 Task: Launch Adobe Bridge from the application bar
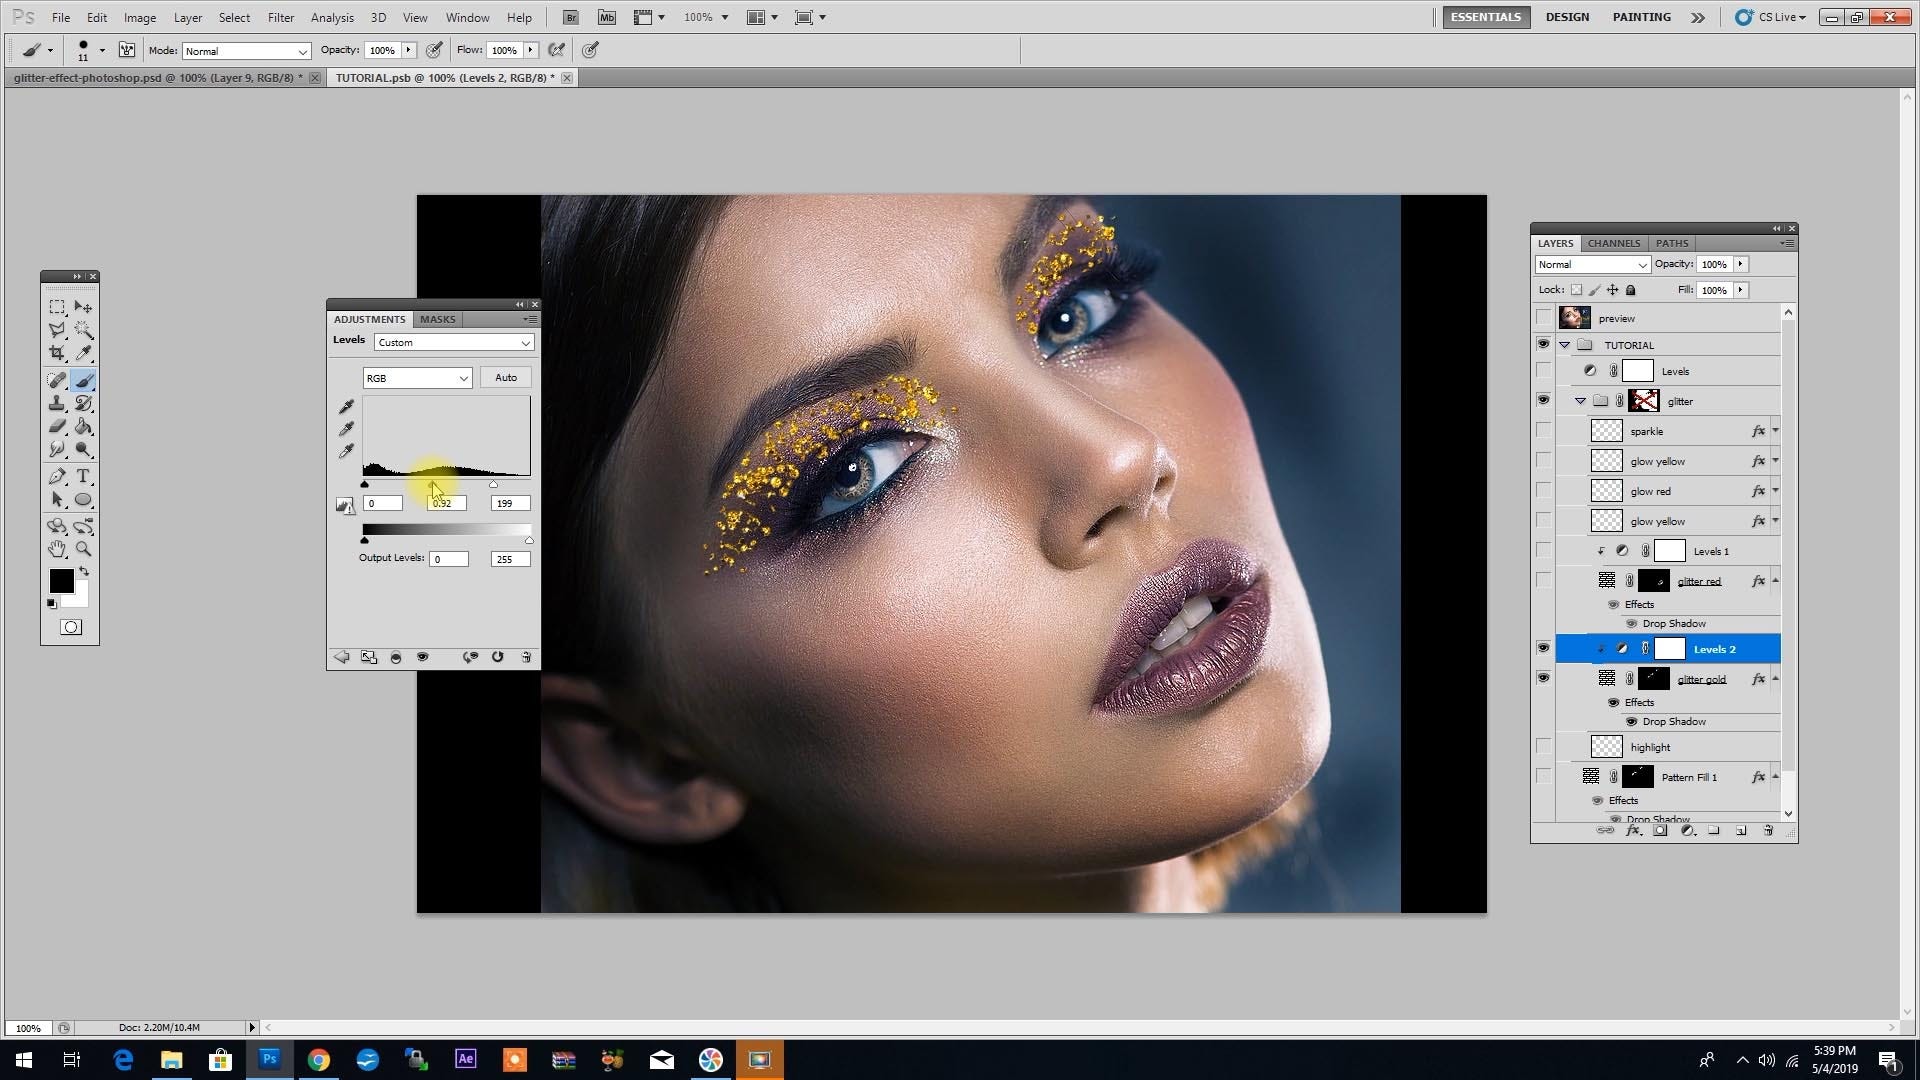571,17
